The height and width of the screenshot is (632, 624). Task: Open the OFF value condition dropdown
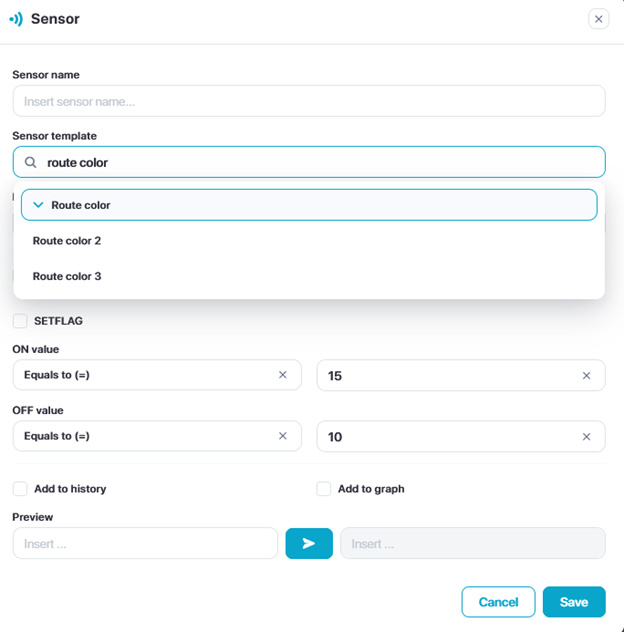click(x=145, y=436)
